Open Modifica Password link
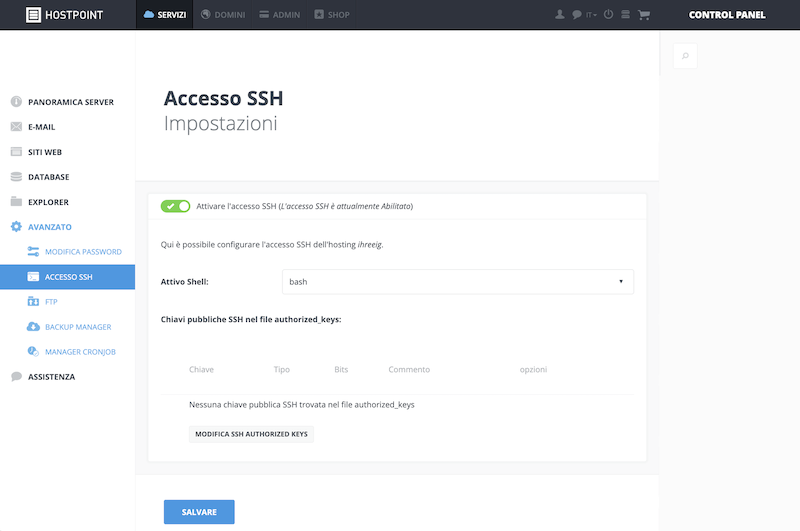This screenshot has height=531, width=800. click(x=83, y=252)
